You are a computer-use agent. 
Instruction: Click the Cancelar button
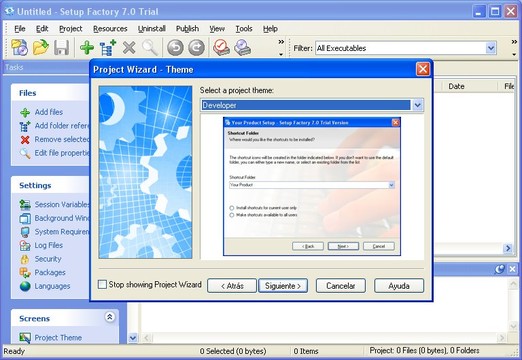coord(341,286)
